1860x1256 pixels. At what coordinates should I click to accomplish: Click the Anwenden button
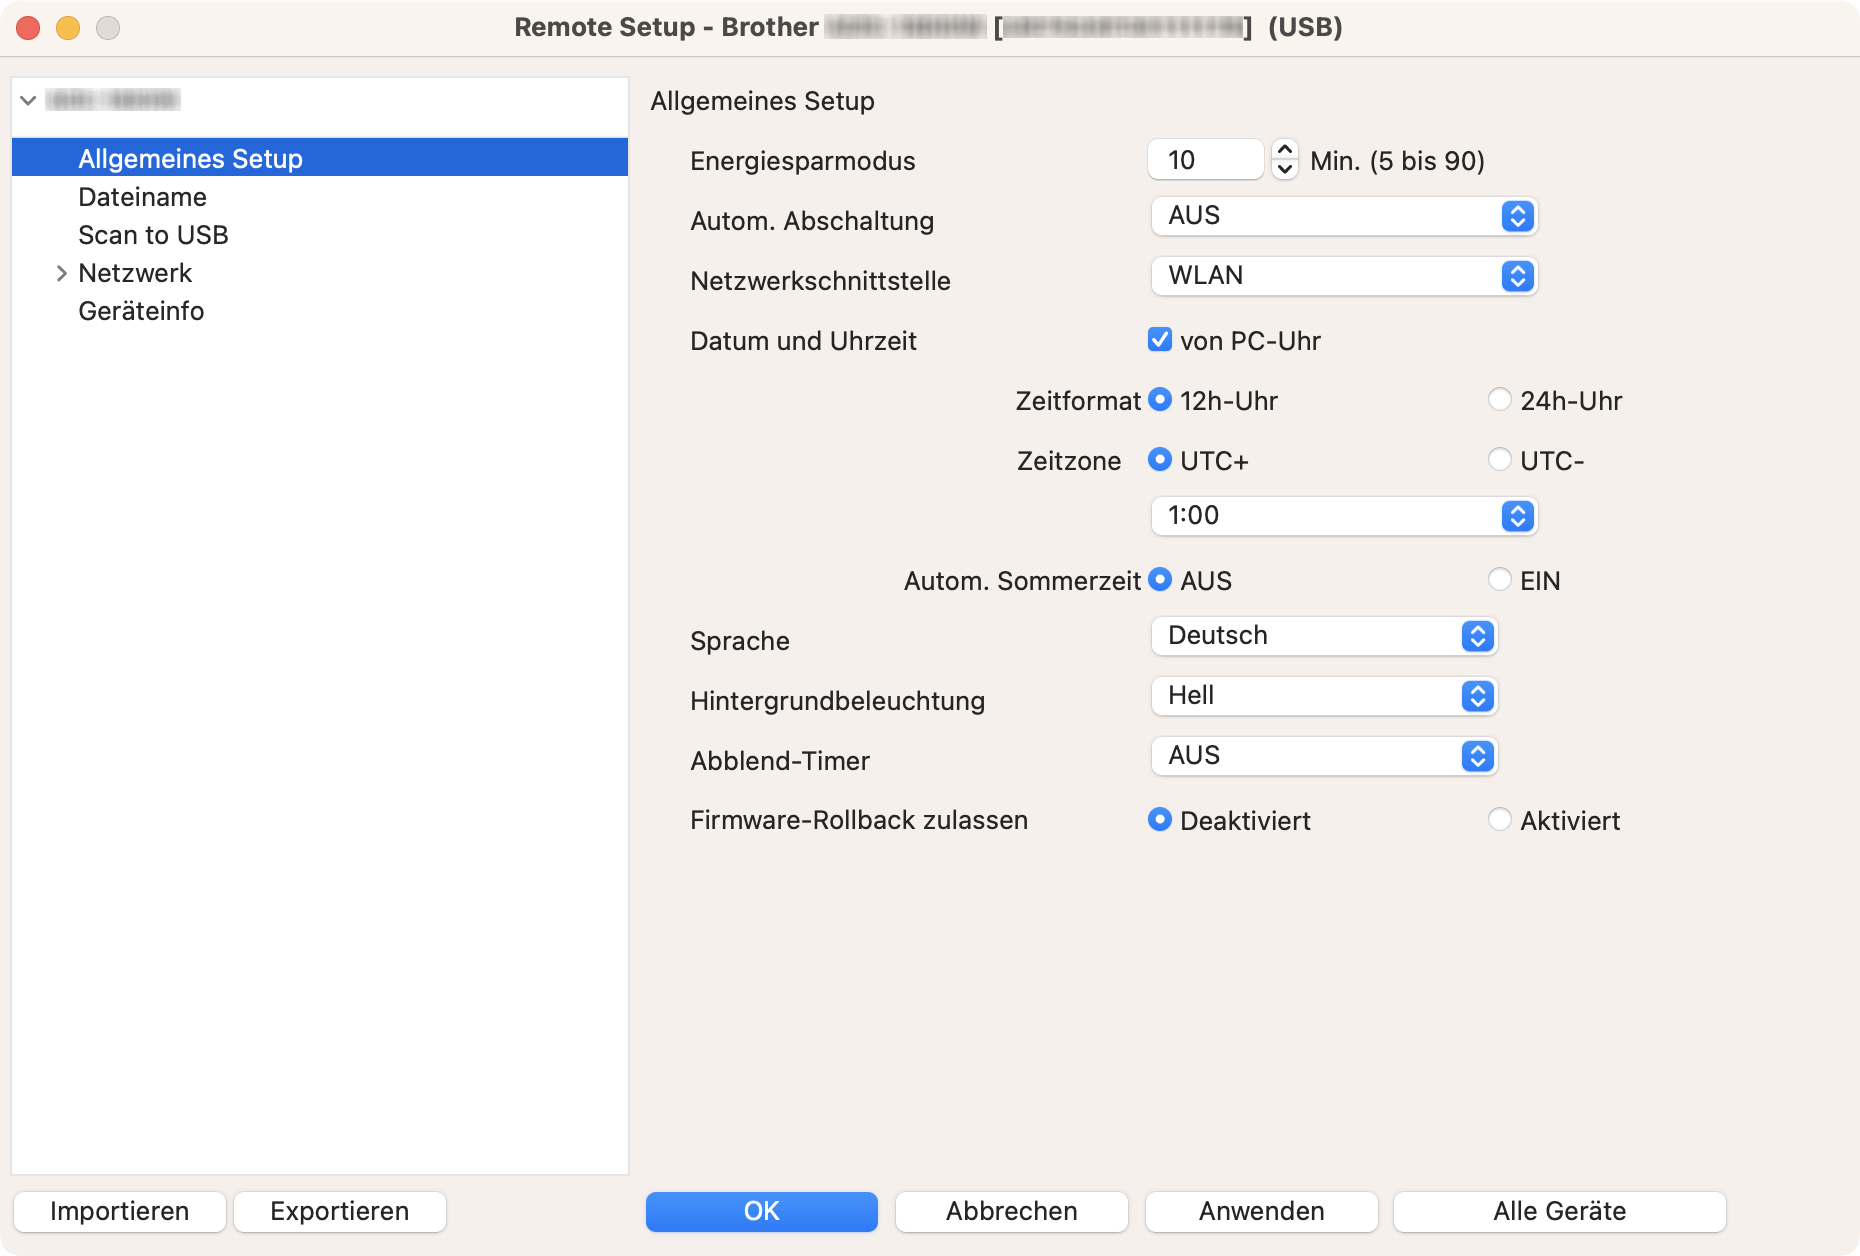1262,1211
